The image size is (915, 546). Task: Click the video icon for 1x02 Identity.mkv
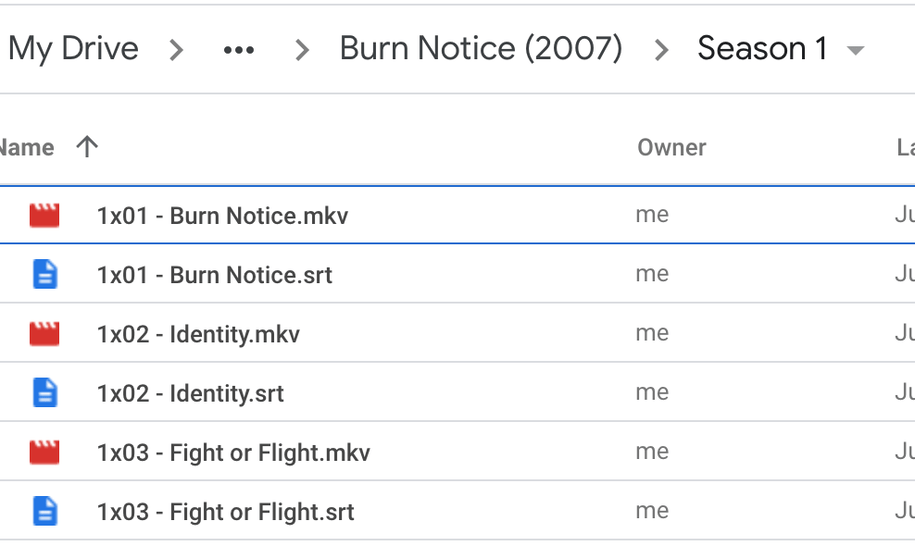pos(44,334)
